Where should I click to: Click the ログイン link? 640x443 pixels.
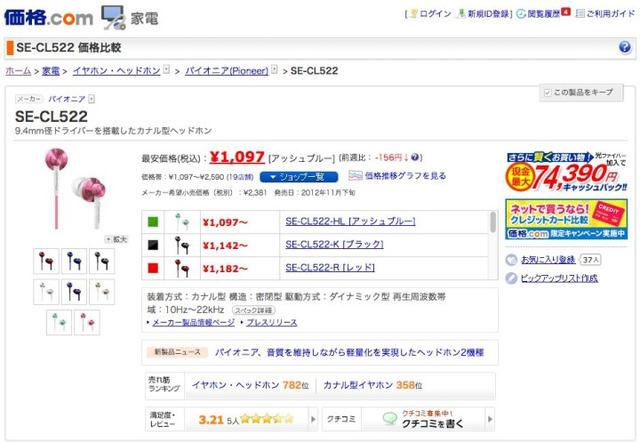pos(435,14)
